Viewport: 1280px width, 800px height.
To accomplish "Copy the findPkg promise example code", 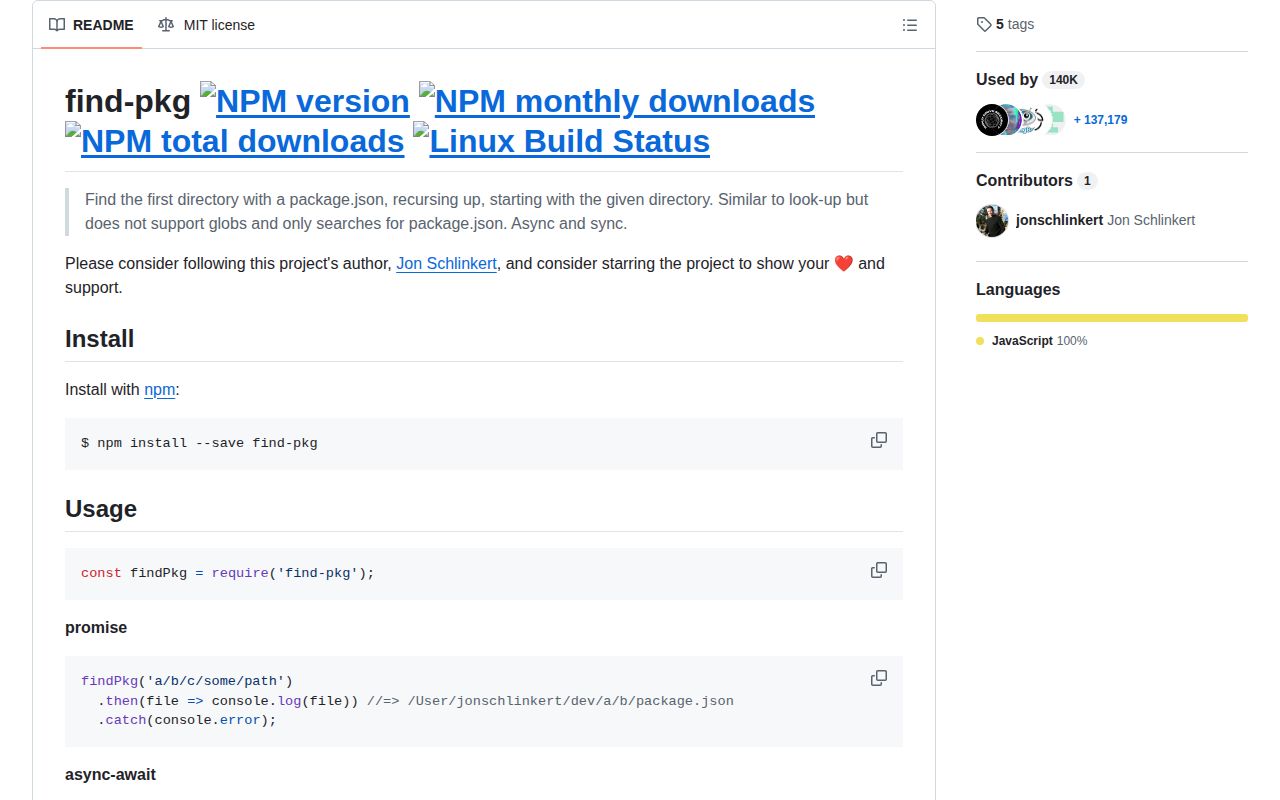I will pyautogui.click(x=879, y=678).
